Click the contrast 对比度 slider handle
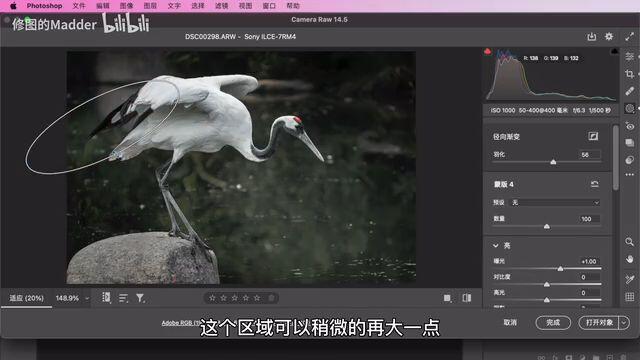This screenshot has width=640, height=360. [547, 284]
